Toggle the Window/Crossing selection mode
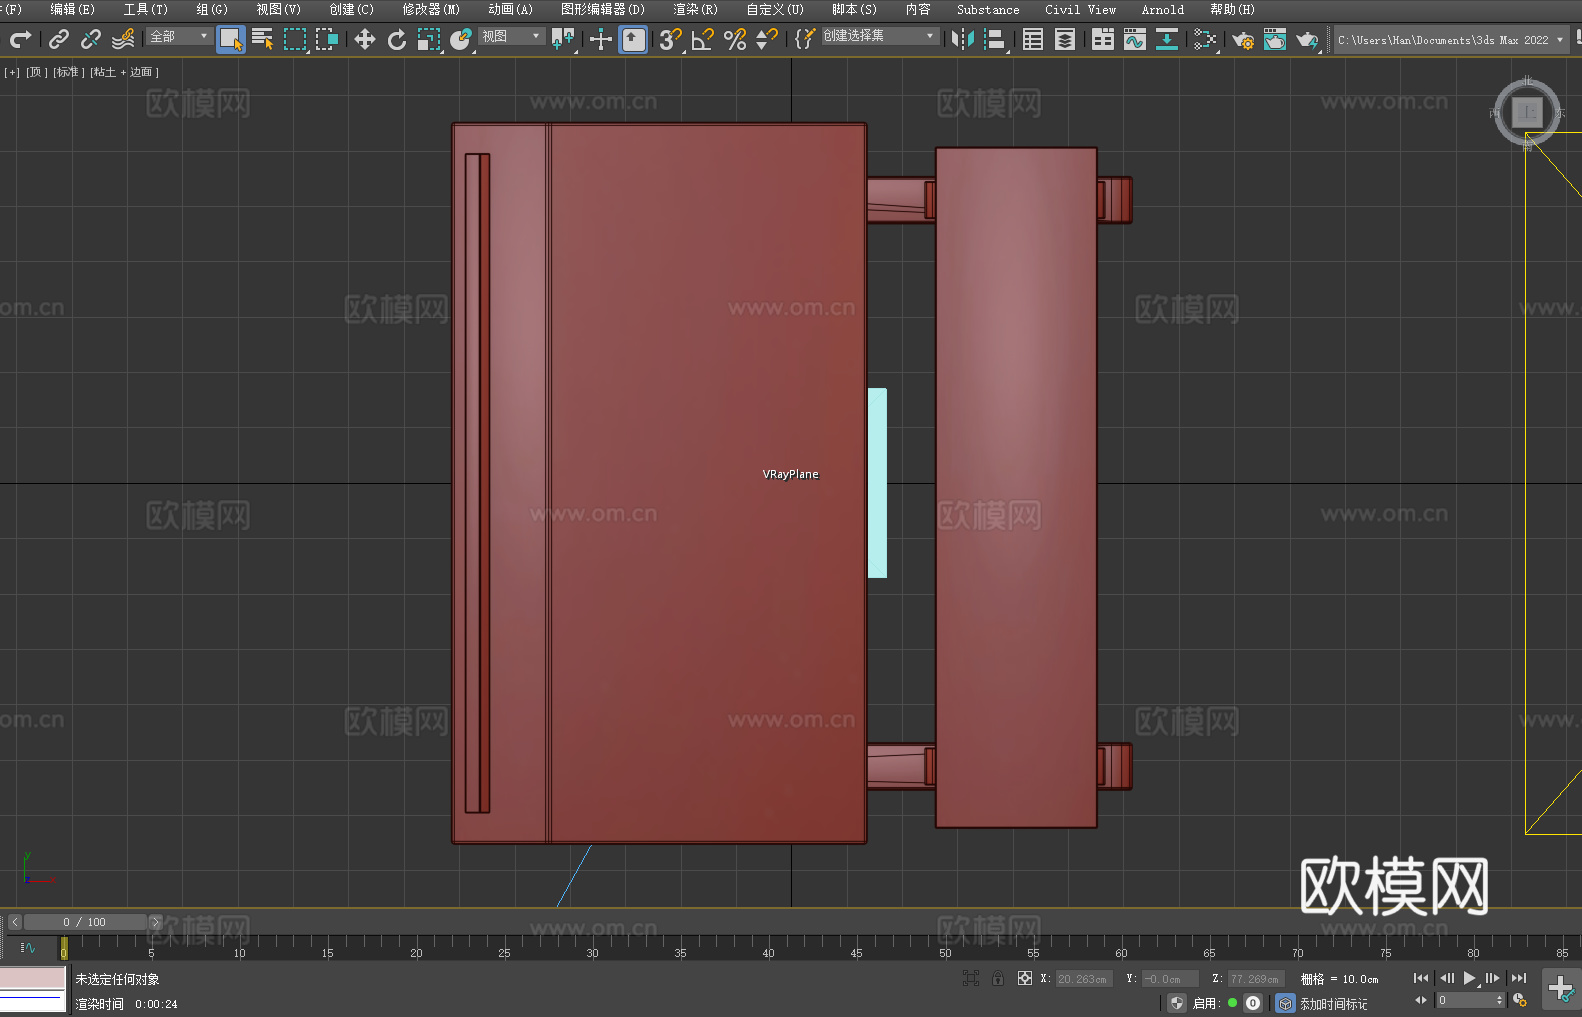 pos(327,39)
